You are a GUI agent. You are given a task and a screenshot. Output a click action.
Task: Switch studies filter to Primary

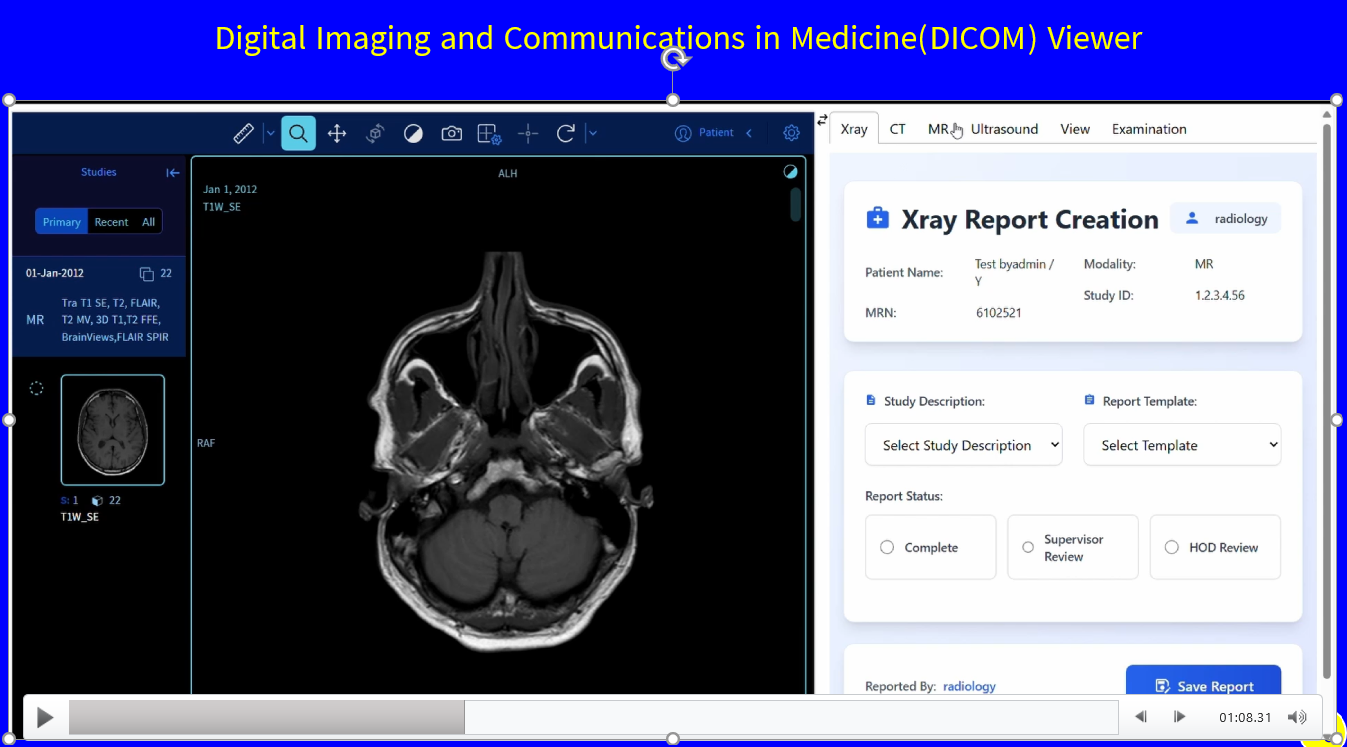pyautogui.click(x=62, y=222)
